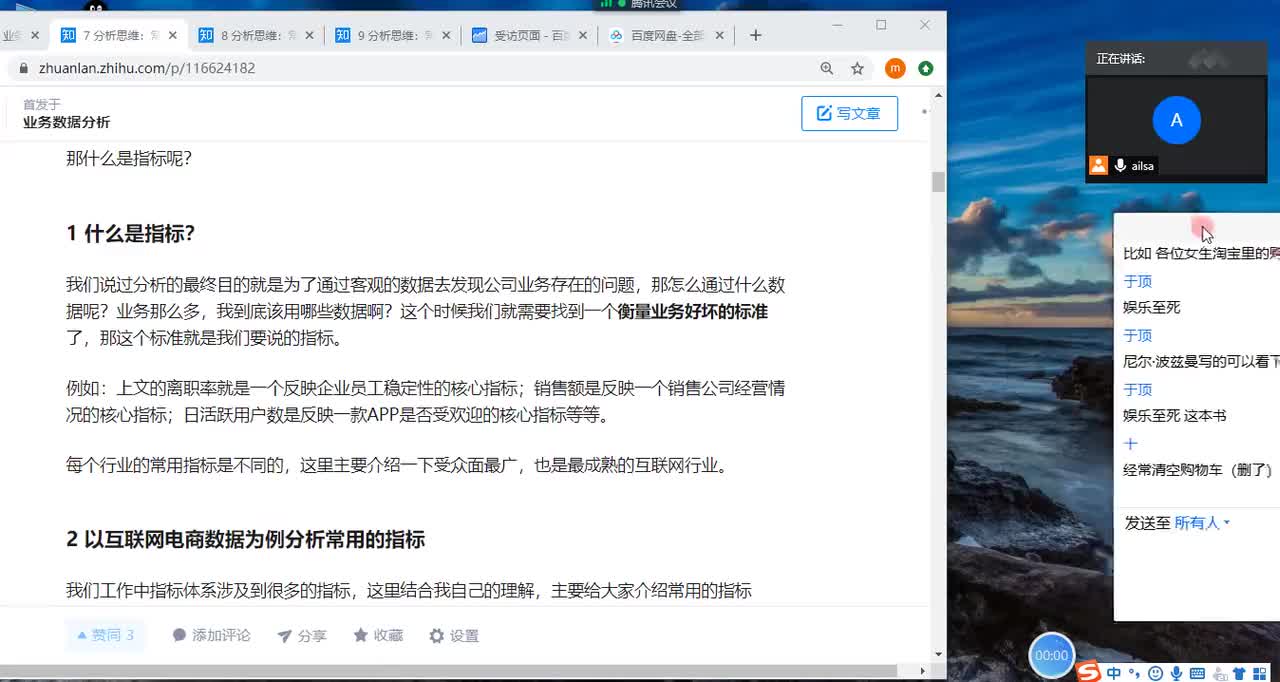Open the Sogou soft keyboard icon
Screen dimensions: 1280x682
coord(1198,674)
